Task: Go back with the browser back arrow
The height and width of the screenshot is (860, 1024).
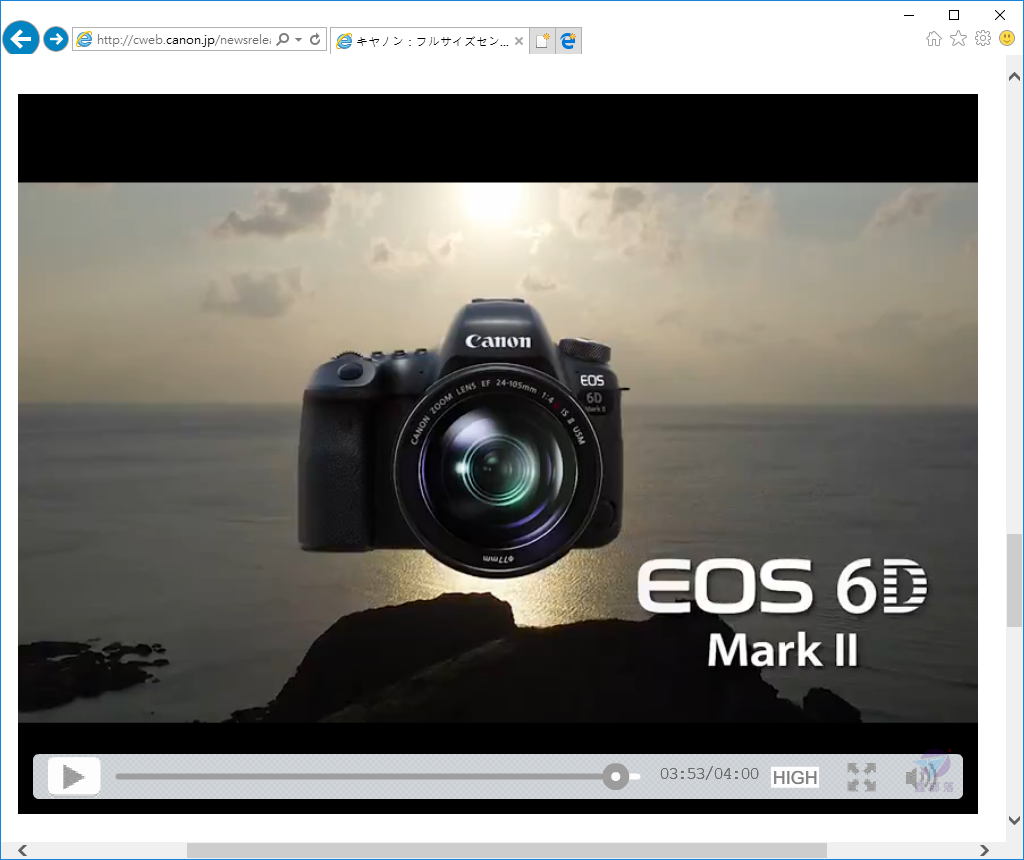Action: pos(21,39)
